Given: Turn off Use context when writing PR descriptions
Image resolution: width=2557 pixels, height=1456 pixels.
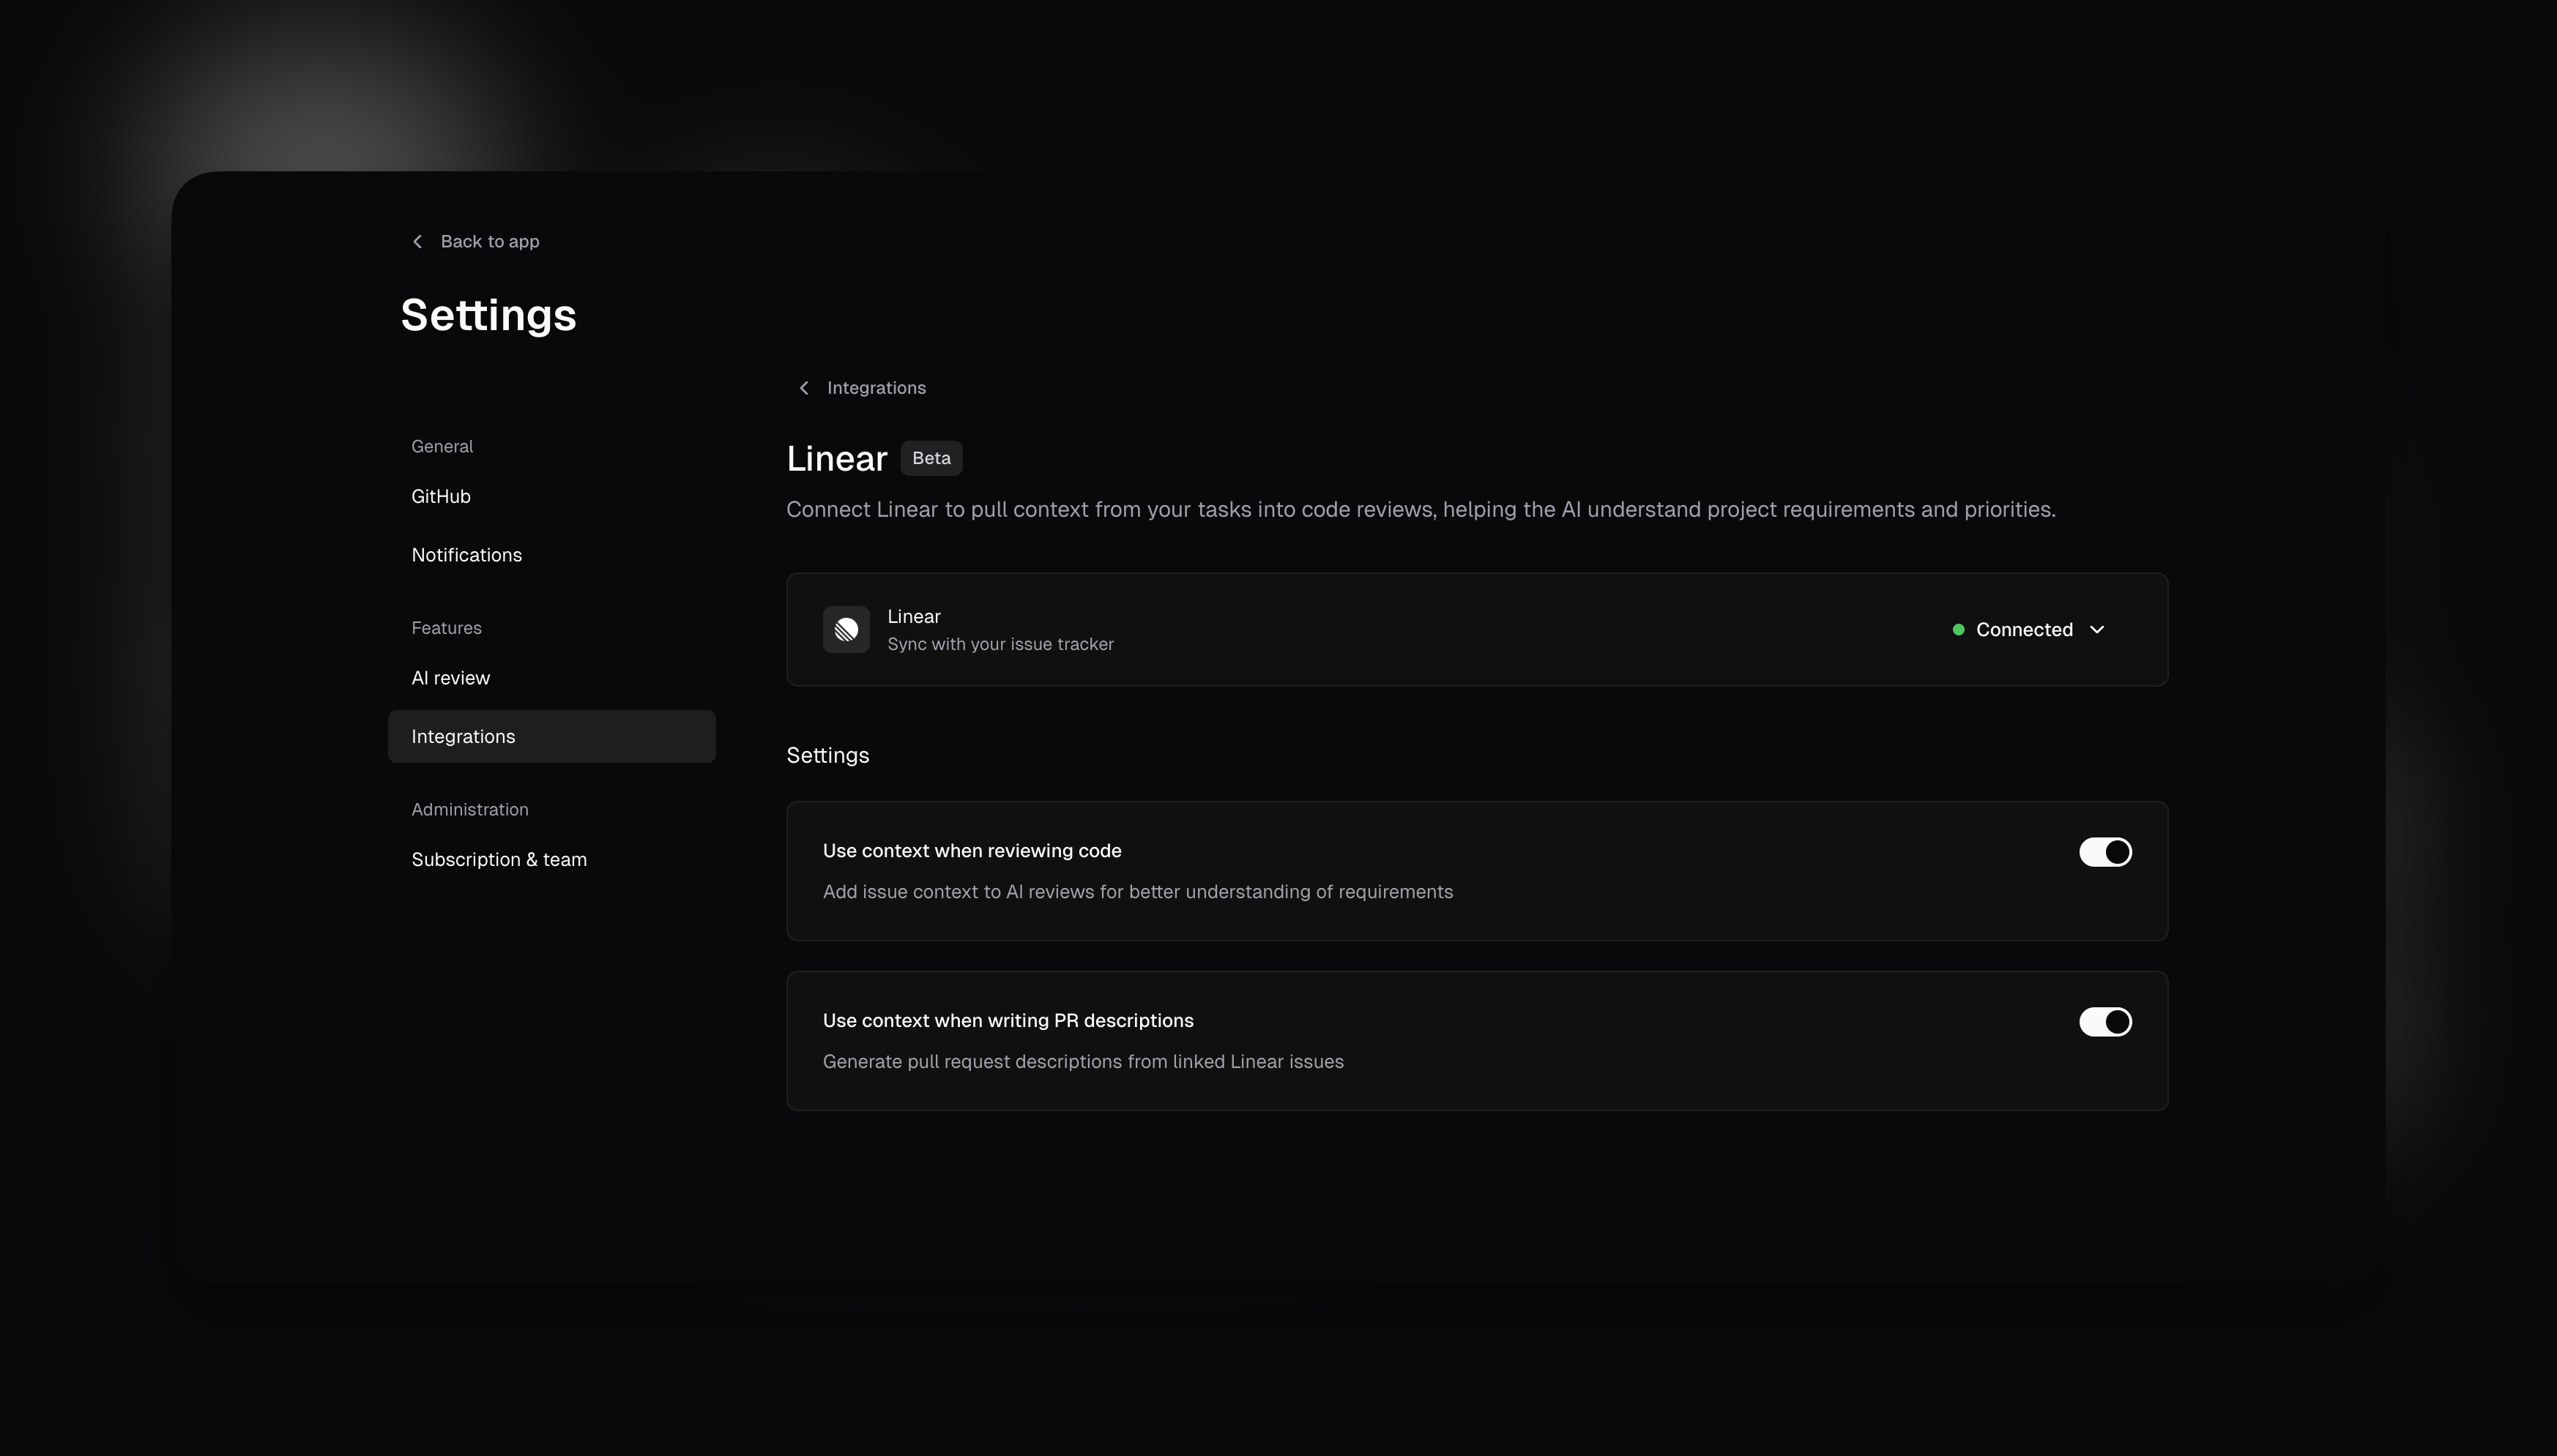Looking at the screenshot, I should (2104, 1022).
